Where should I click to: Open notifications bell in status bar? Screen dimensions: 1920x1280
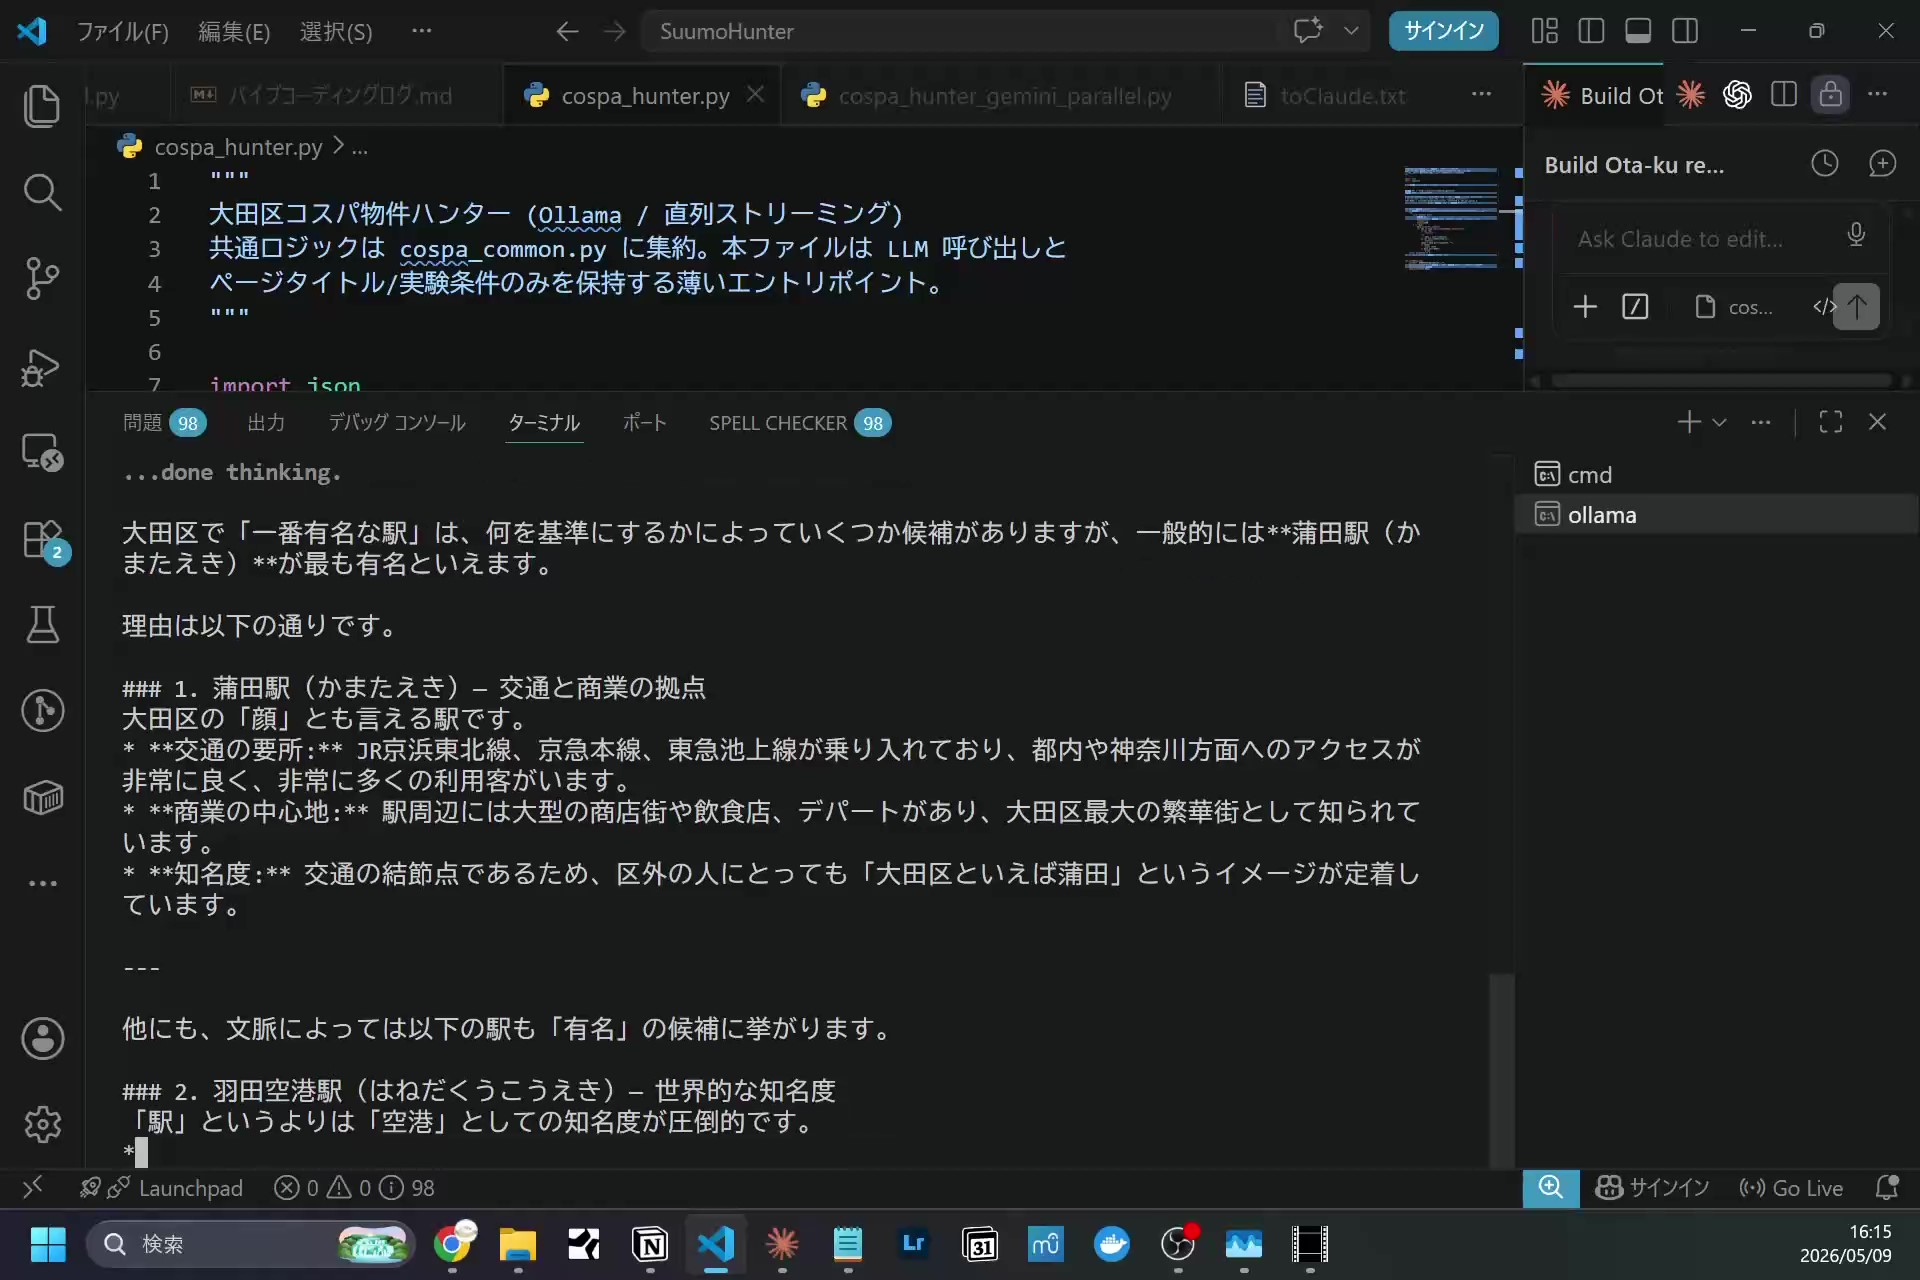click(x=1887, y=1188)
